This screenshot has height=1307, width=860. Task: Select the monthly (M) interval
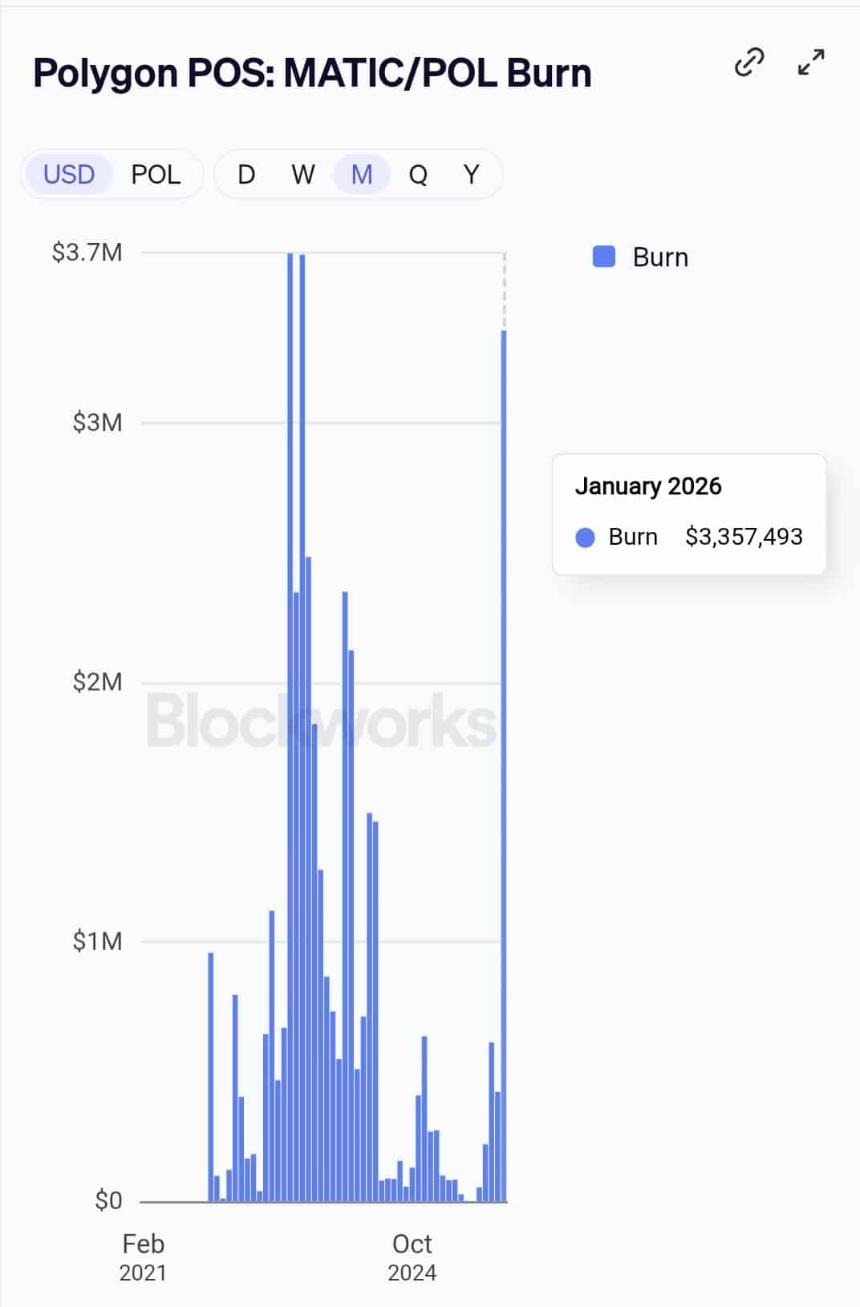362,175
